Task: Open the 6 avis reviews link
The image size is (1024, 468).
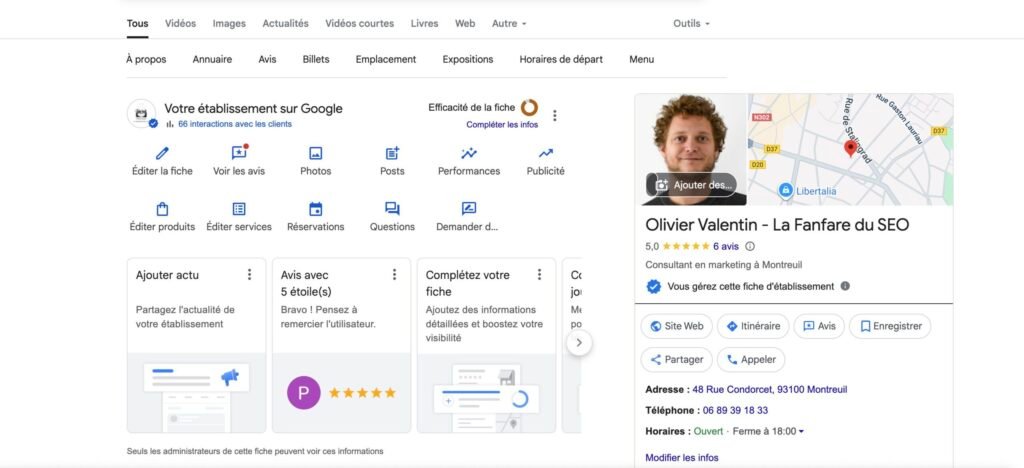Action: [x=726, y=247]
